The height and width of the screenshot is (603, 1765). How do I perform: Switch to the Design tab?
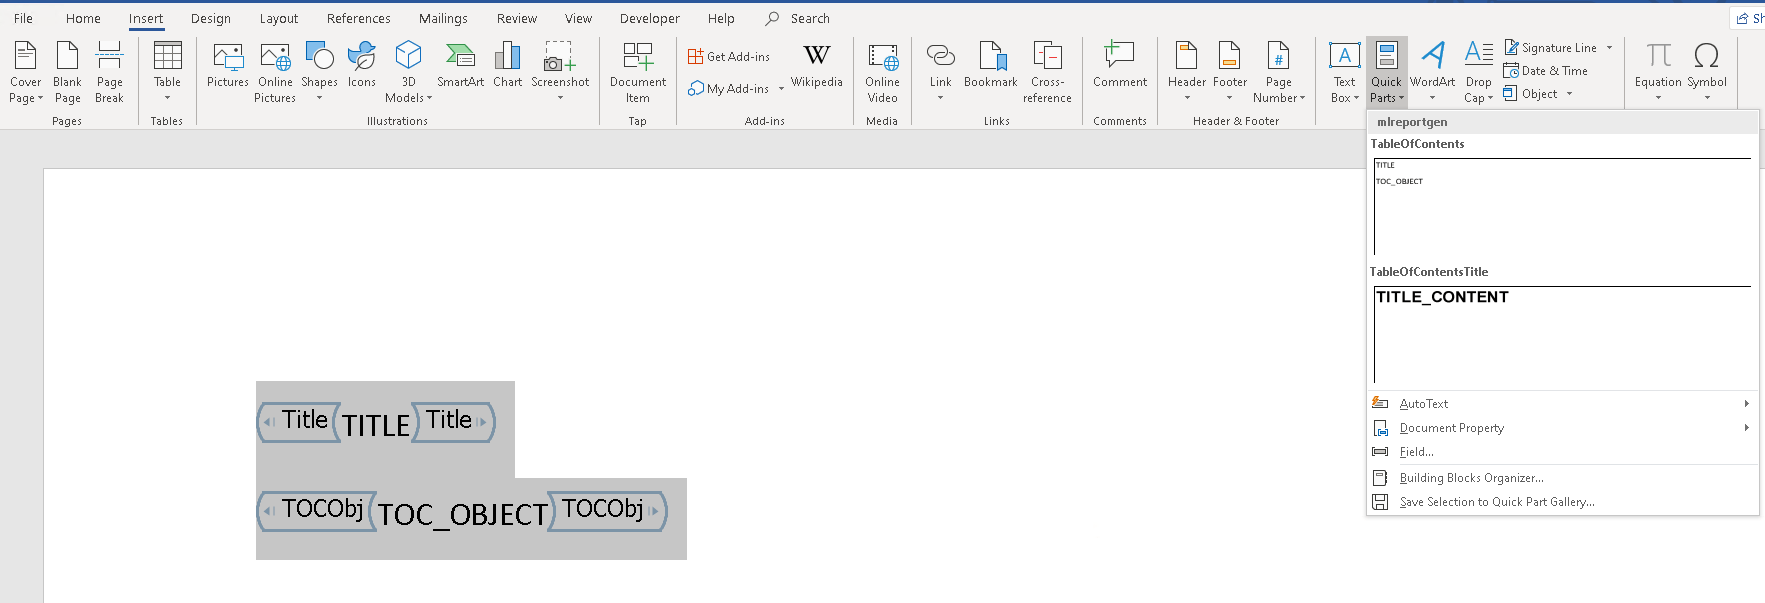[210, 19]
